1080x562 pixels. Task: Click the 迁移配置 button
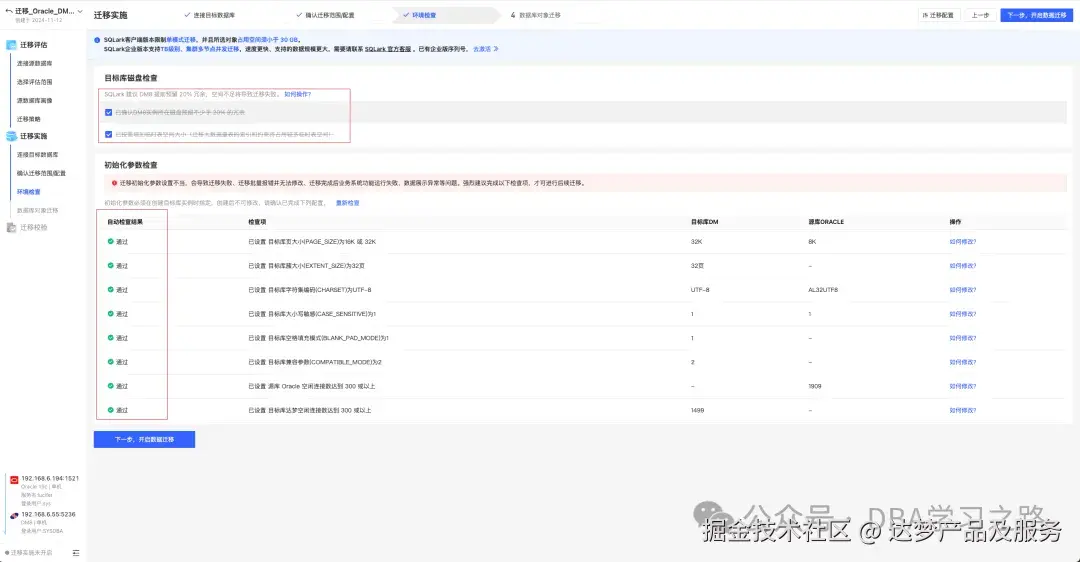coord(939,15)
